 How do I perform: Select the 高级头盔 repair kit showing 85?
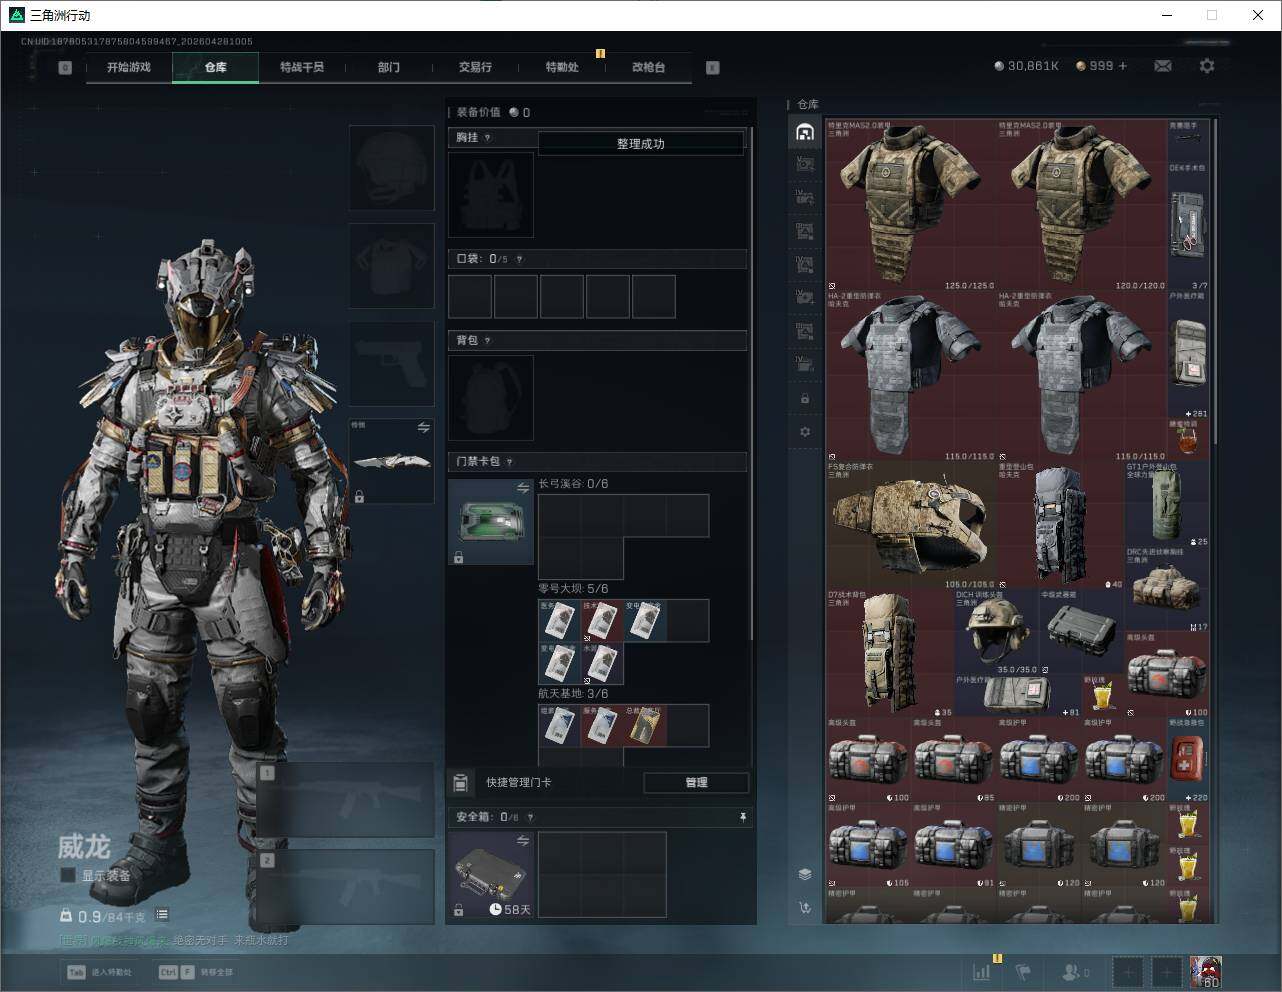(x=954, y=760)
